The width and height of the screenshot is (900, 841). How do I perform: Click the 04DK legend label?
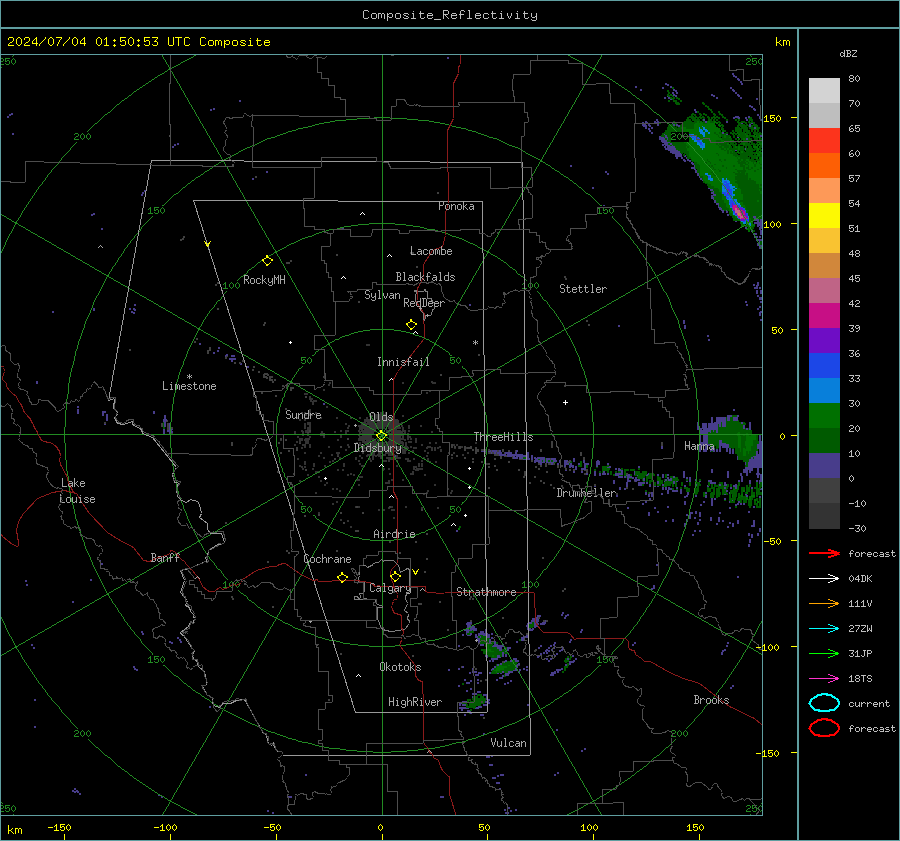click(860, 579)
